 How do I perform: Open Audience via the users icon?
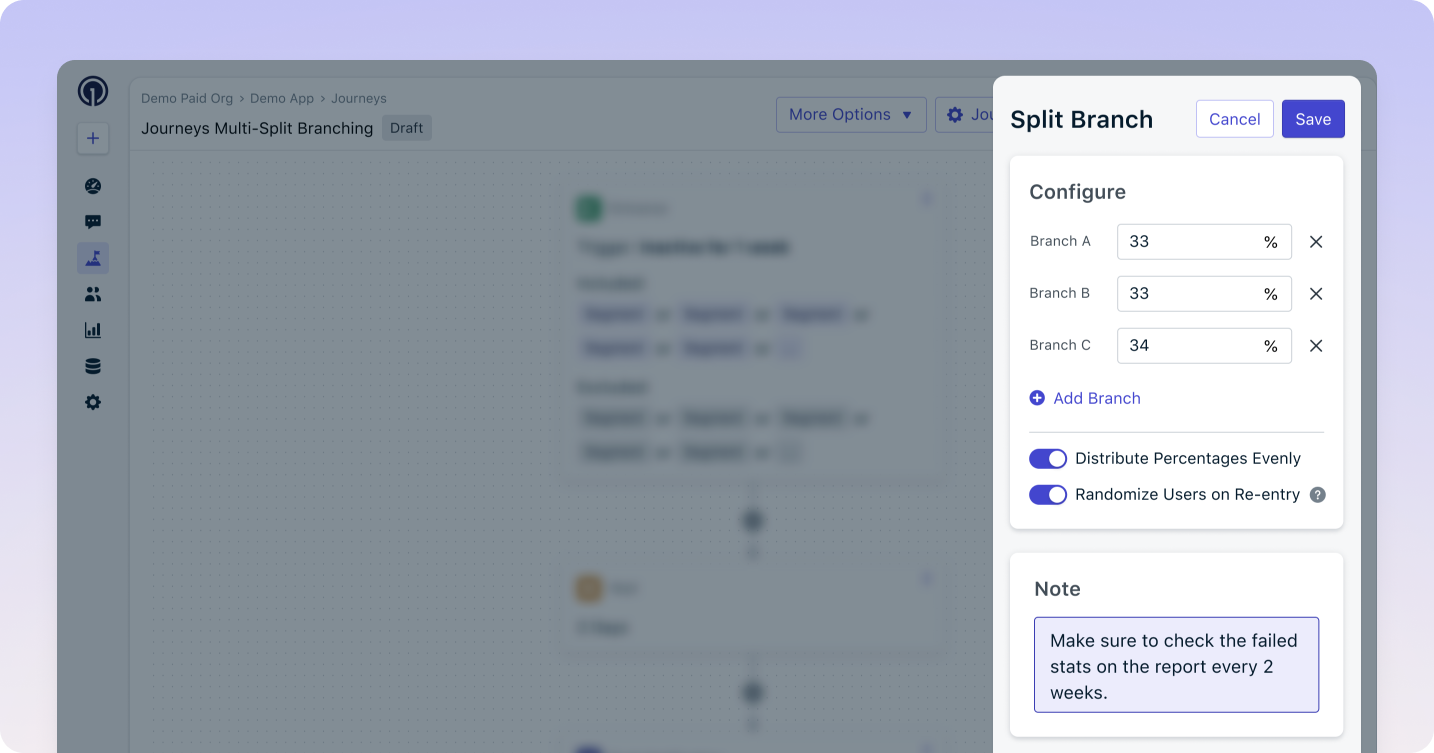(93, 294)
